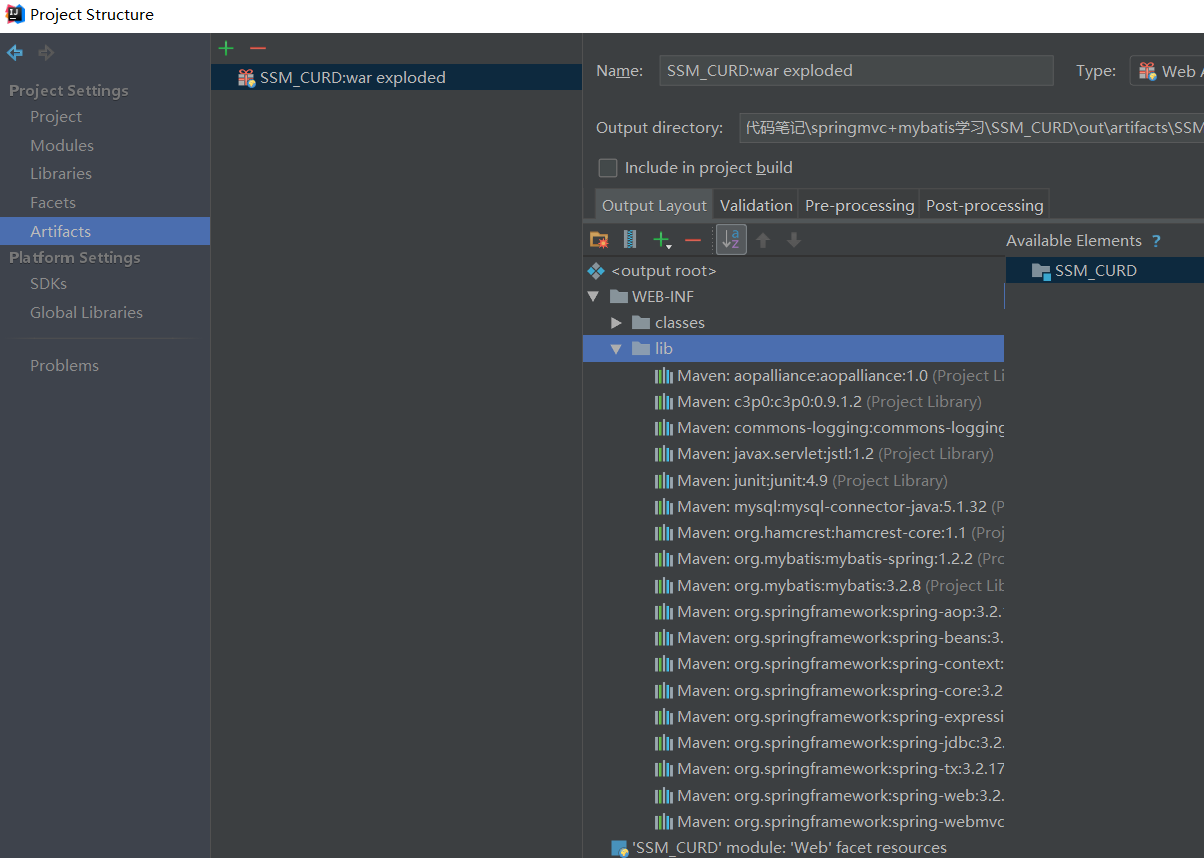1204x858 pixels.
Task: Open the Modules section
Action: point(62,146)
